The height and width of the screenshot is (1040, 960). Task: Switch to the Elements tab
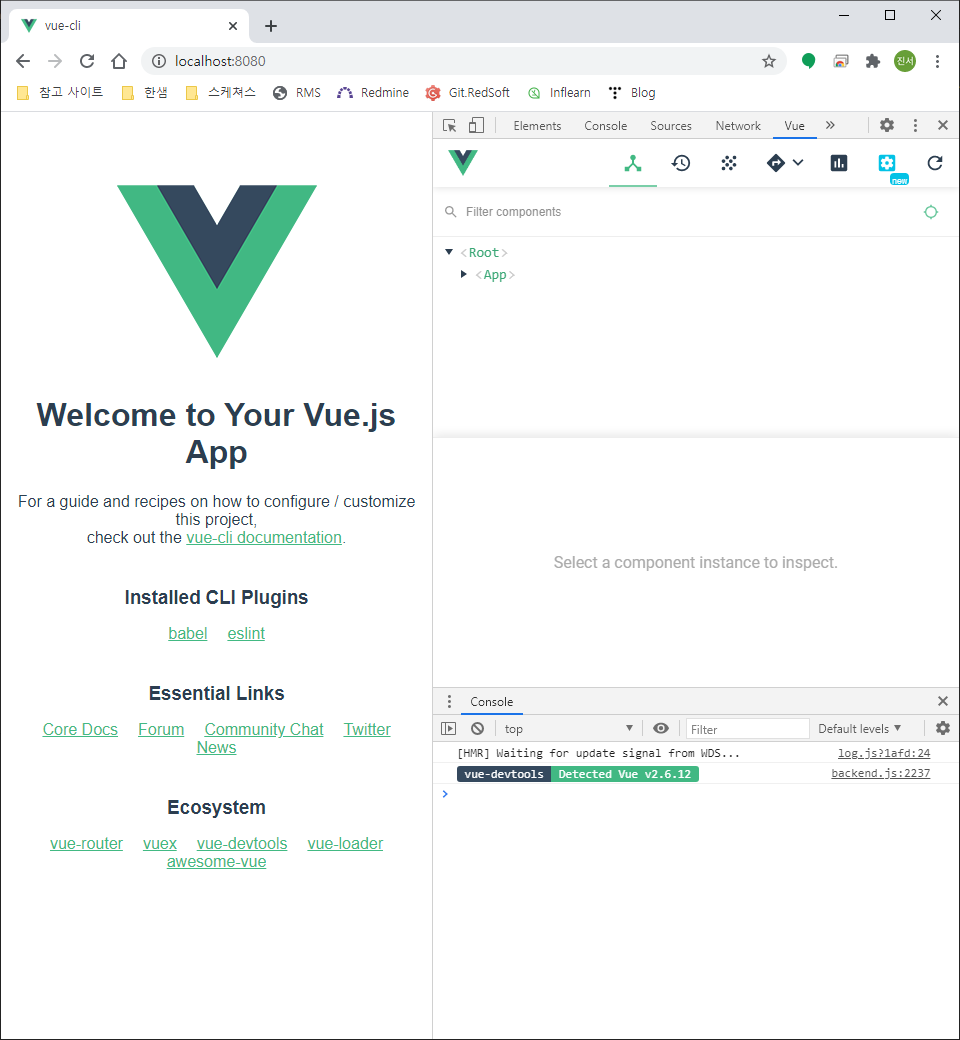tap(537, 125)
